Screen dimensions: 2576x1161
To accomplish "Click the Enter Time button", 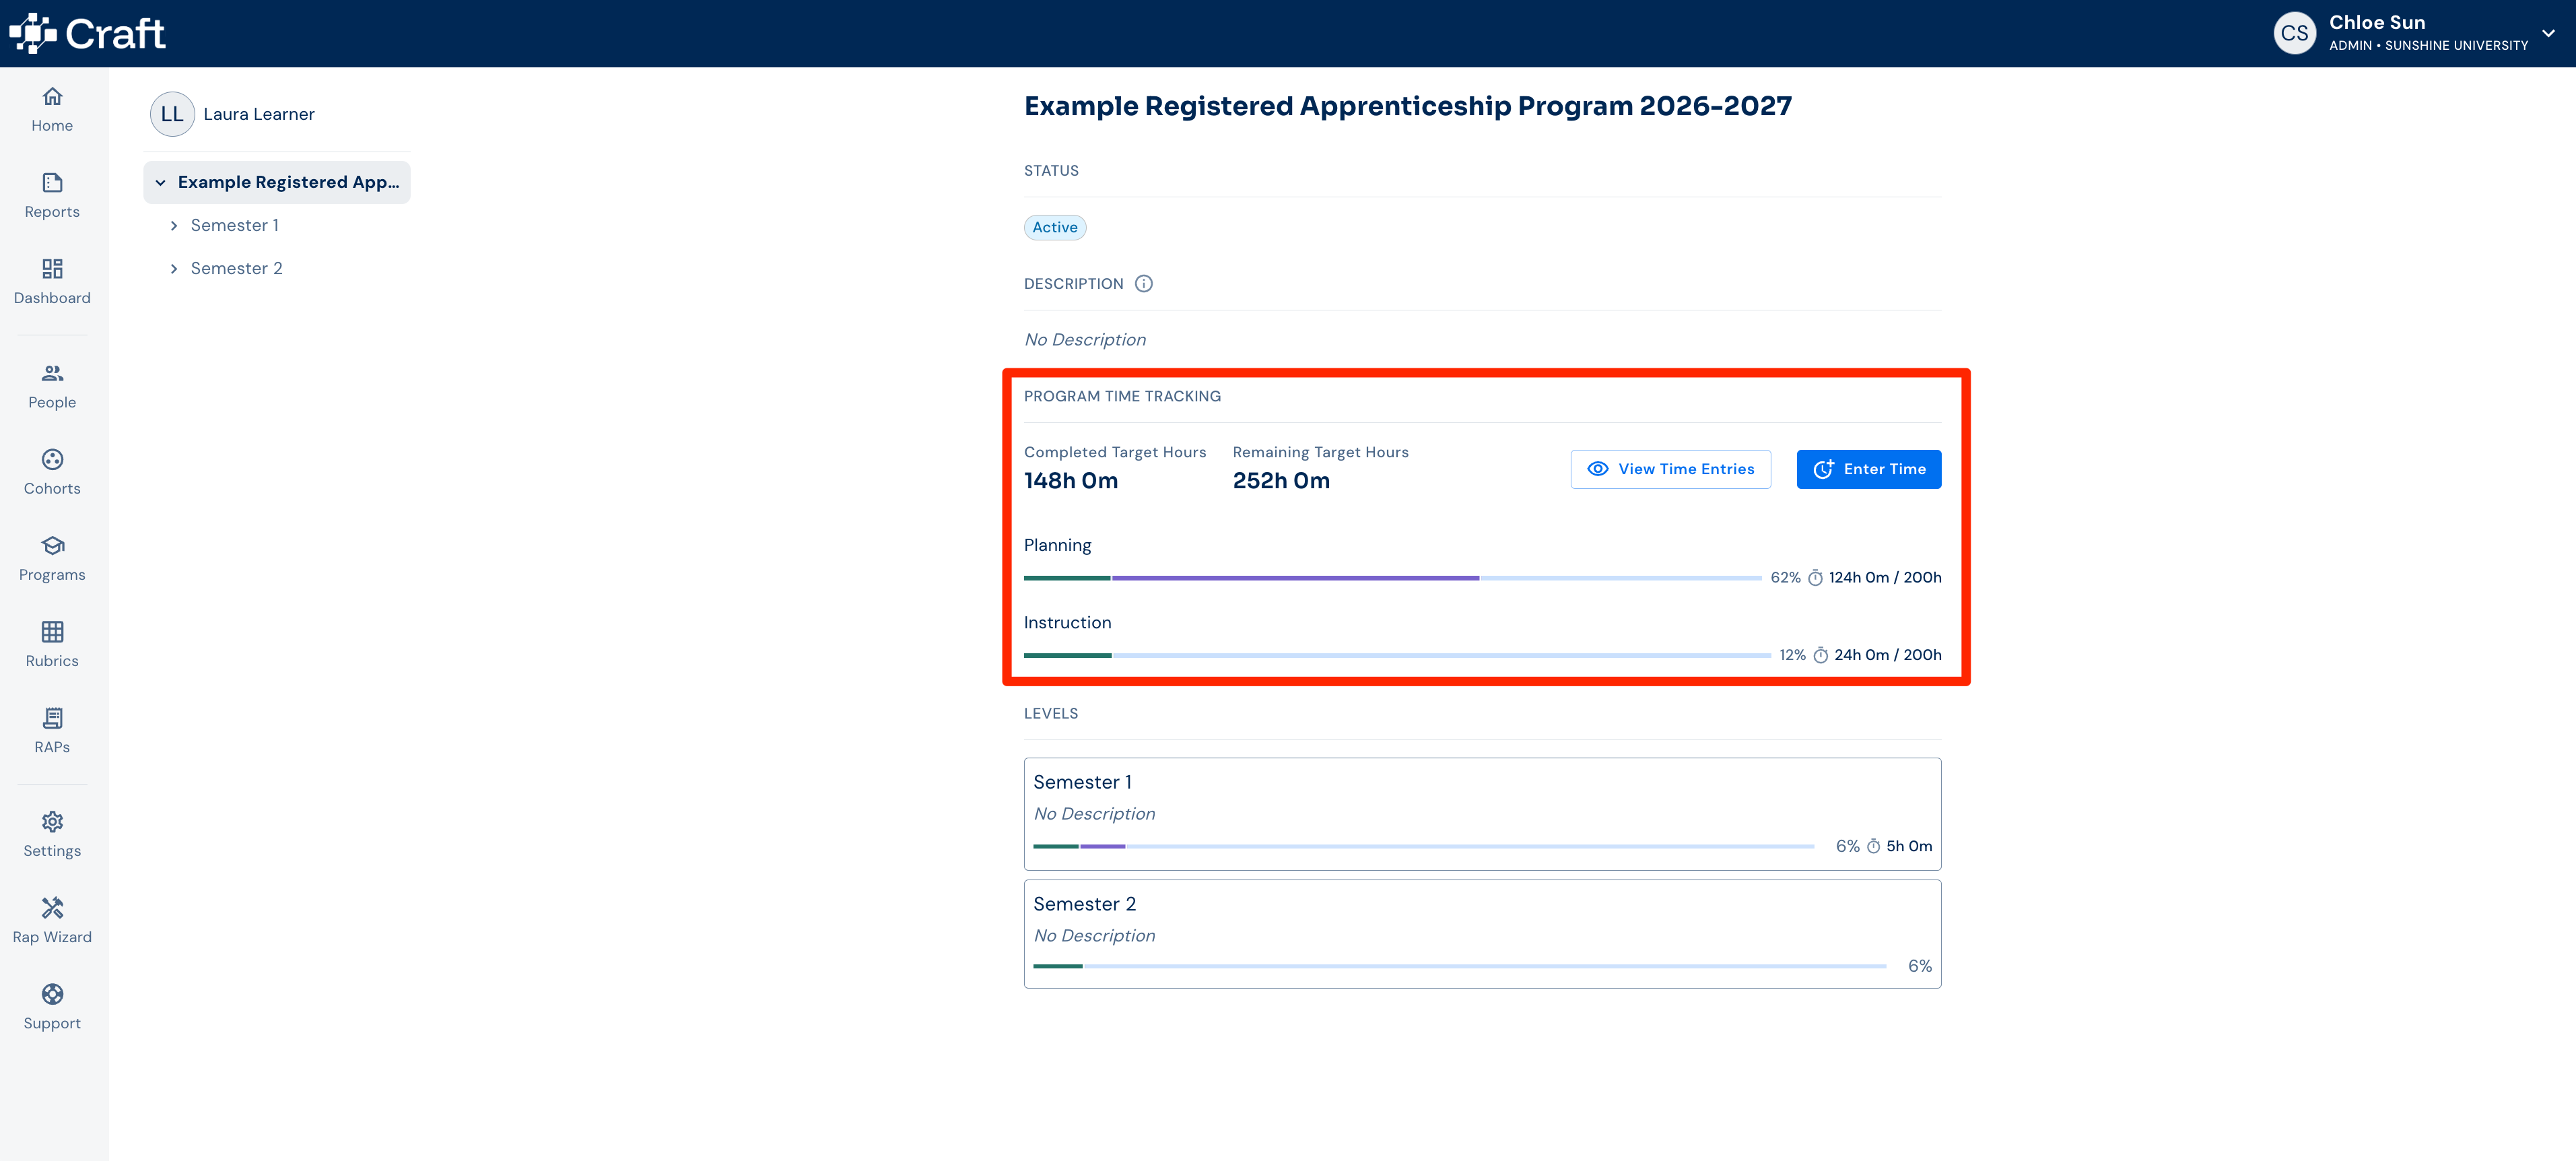I will [1868, 469].
